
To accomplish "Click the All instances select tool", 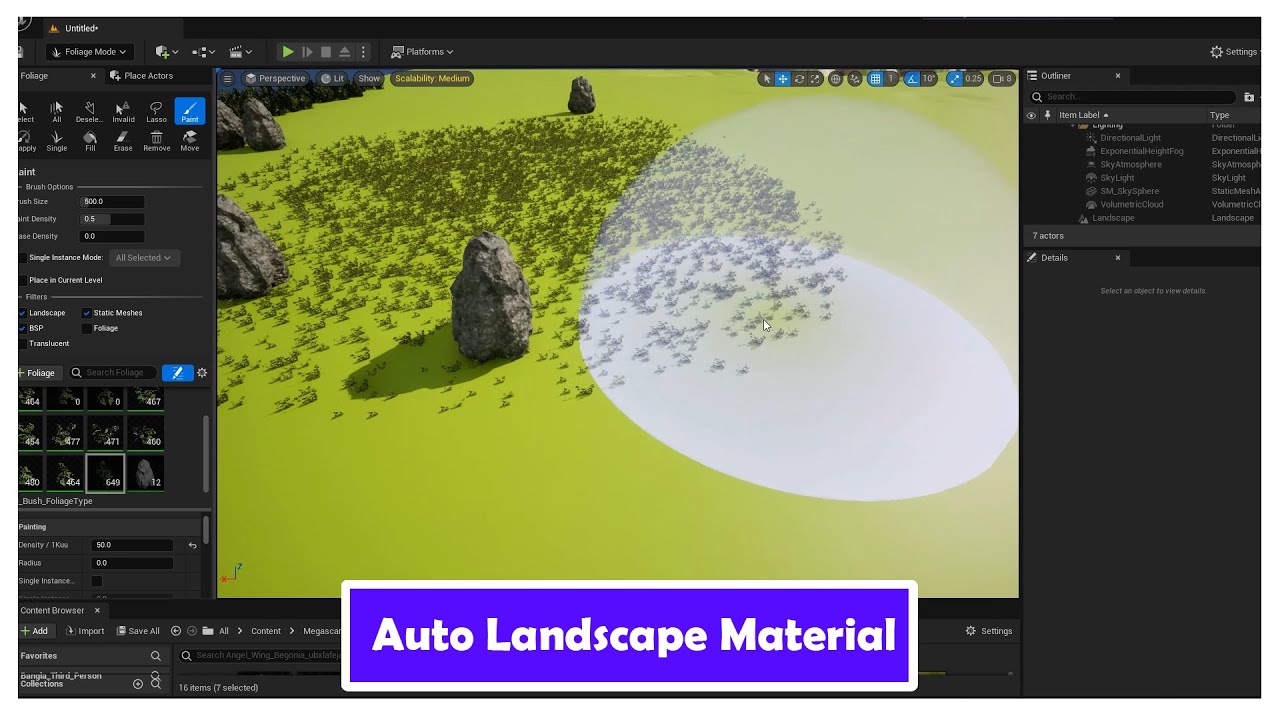I will point(57,111).
